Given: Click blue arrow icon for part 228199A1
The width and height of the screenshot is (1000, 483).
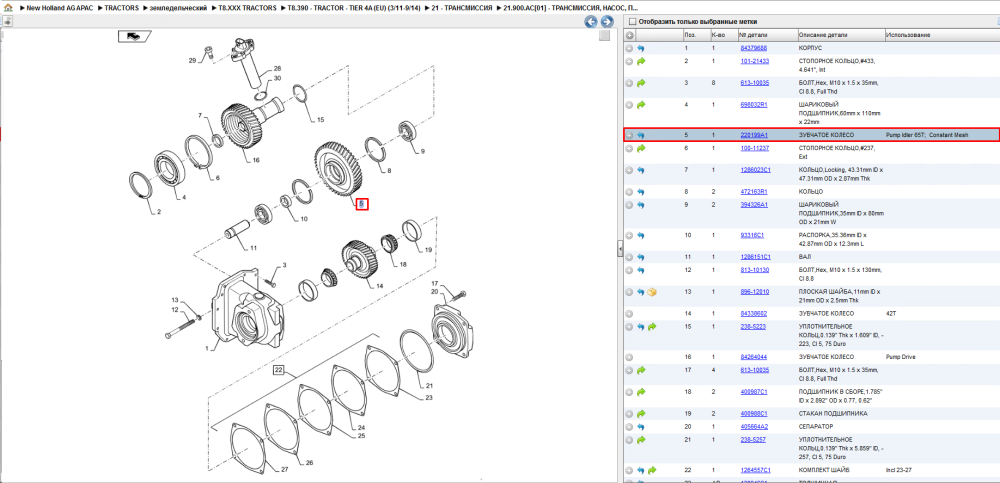Looking at the screenshot, I should (641, 135).
